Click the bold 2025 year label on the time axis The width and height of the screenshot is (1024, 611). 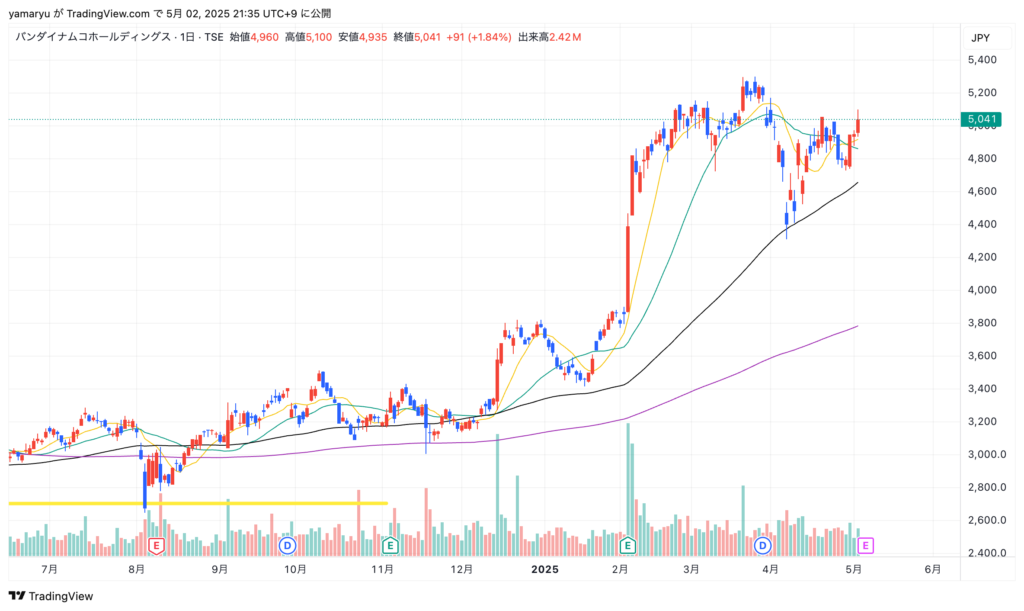[545, 569]
